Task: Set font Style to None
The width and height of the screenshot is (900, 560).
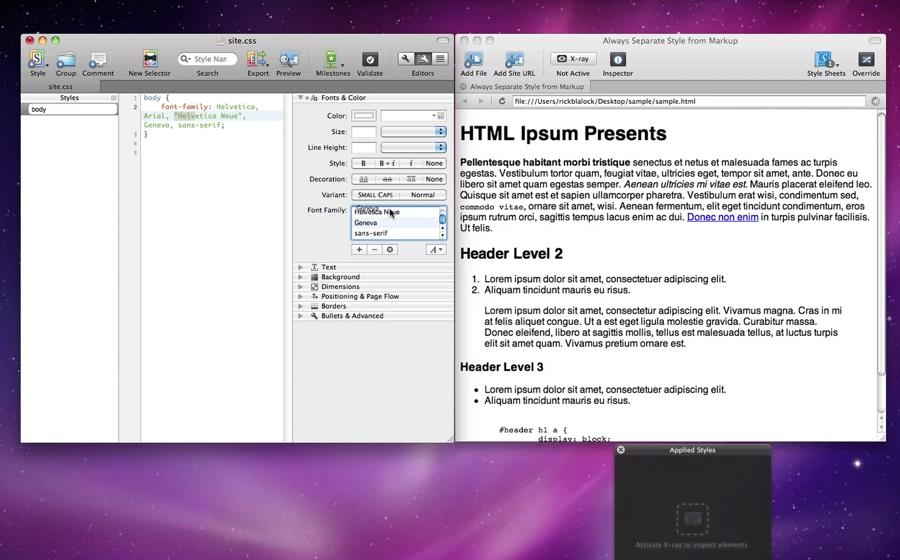Action: pyautogui.click(x=434, y=164)
